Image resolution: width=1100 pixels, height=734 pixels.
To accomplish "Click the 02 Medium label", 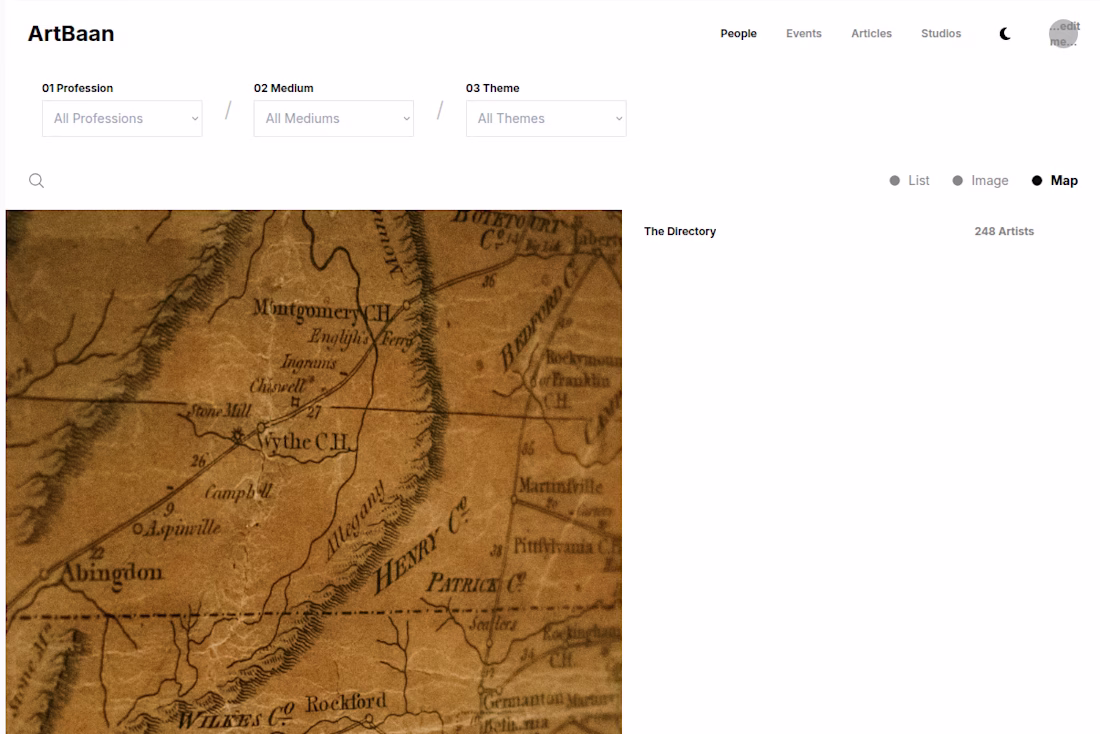I will pyautogui.click(x=283, y=88).
